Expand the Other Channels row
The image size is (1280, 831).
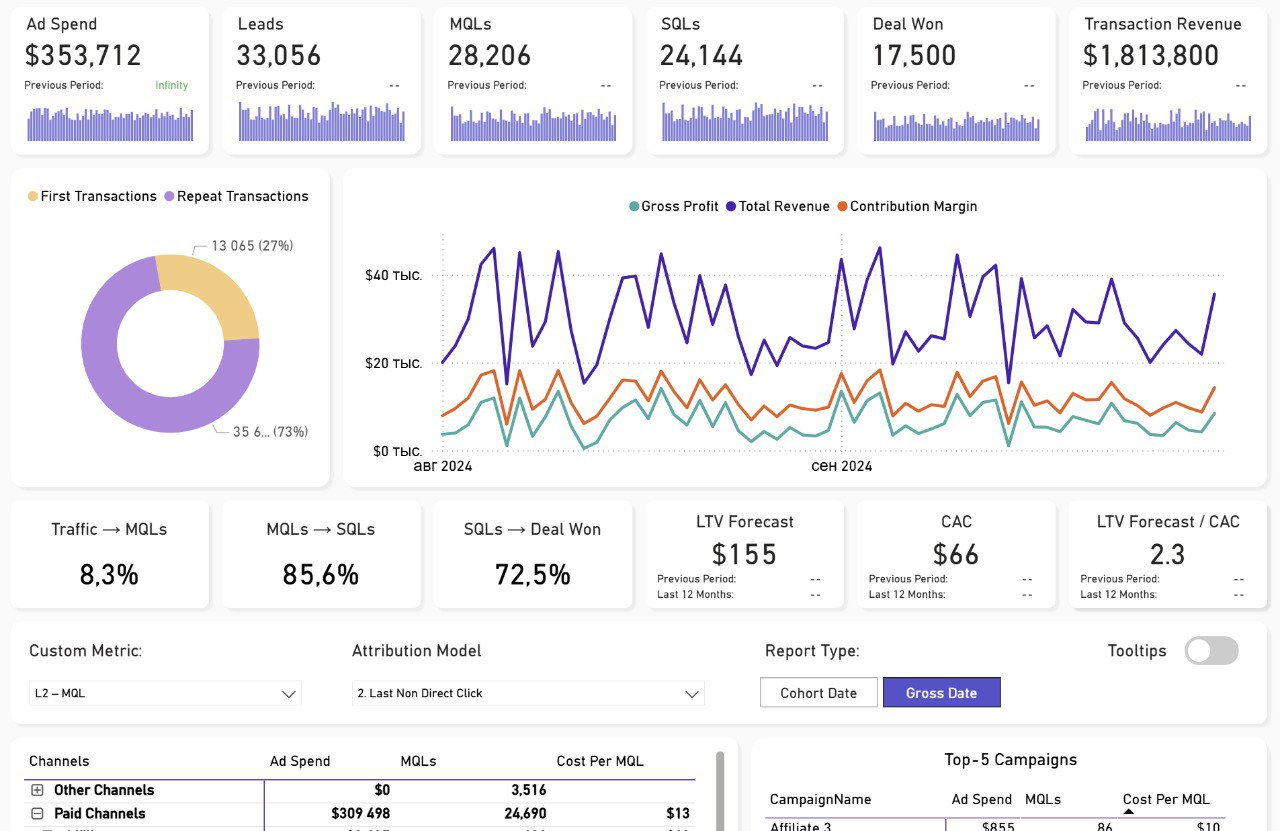click(x=38, y=790)
